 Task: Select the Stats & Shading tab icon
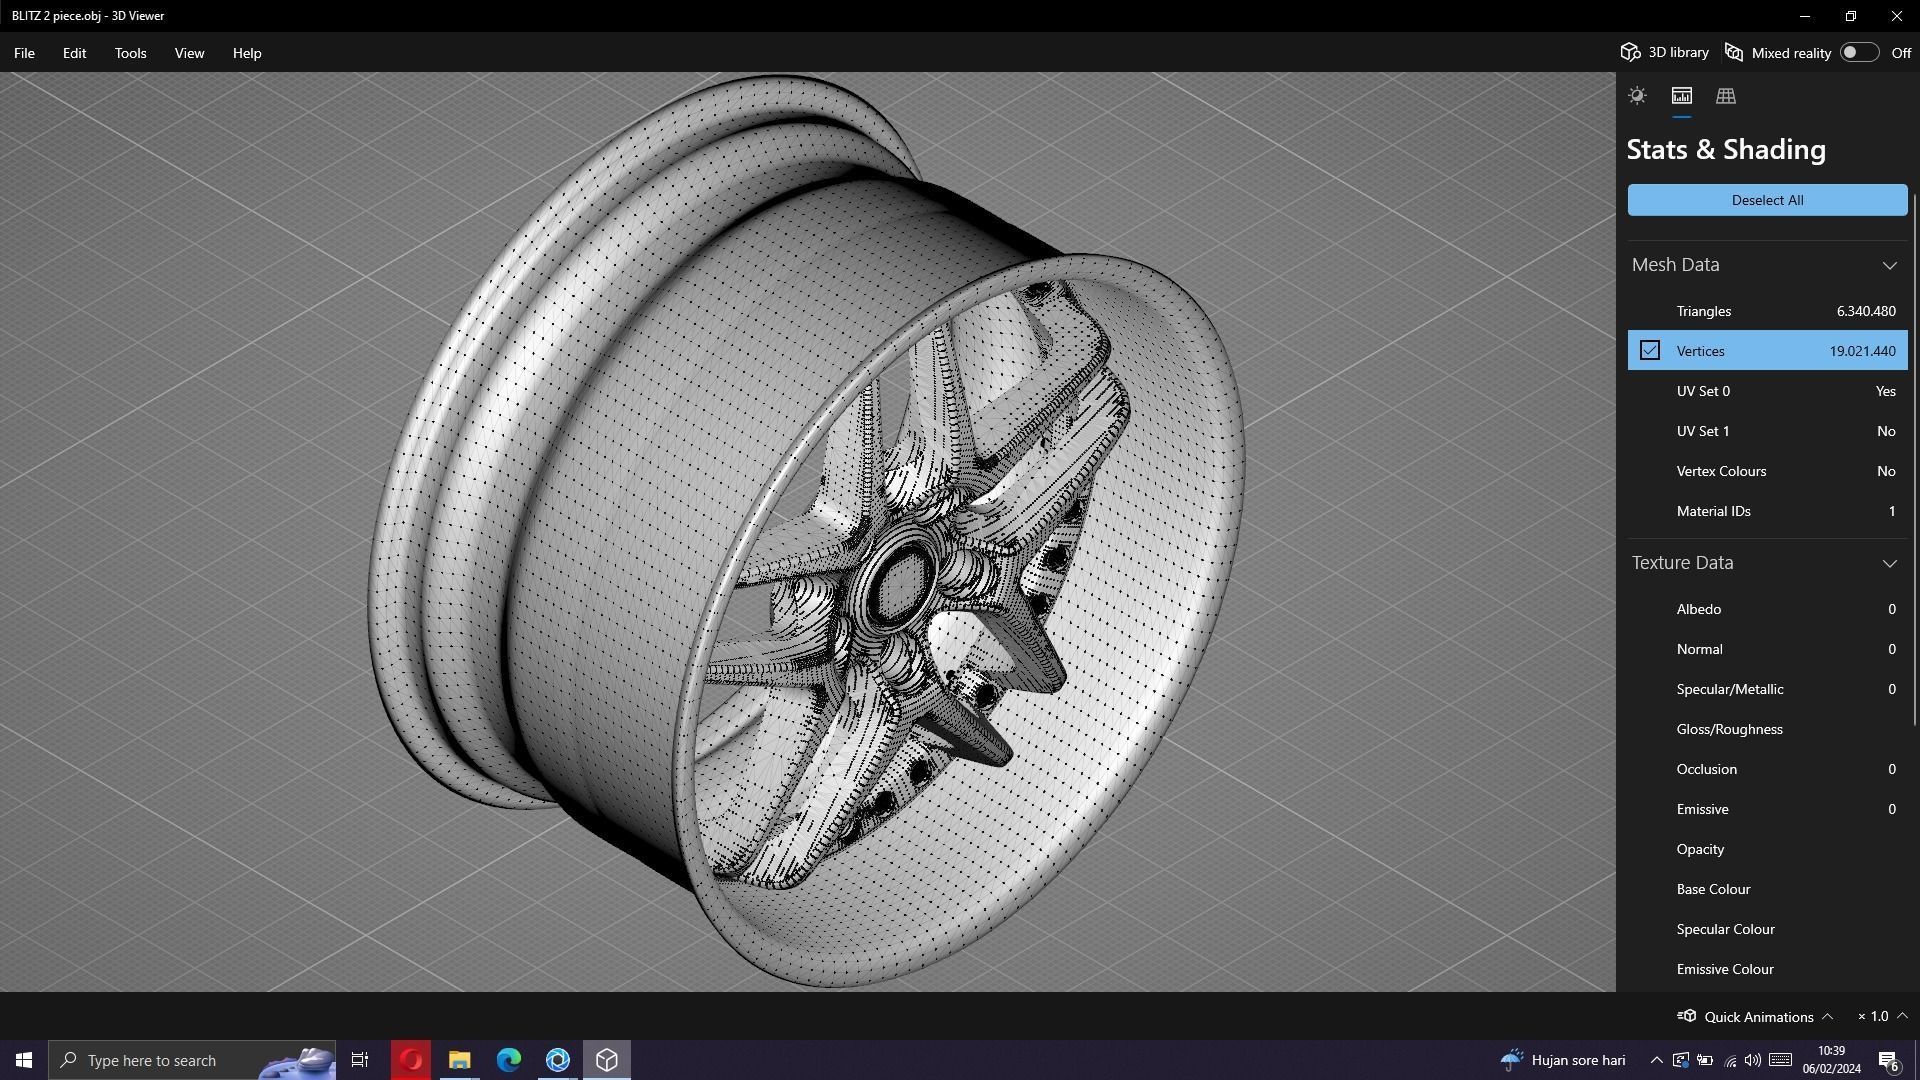(1681, 96)
